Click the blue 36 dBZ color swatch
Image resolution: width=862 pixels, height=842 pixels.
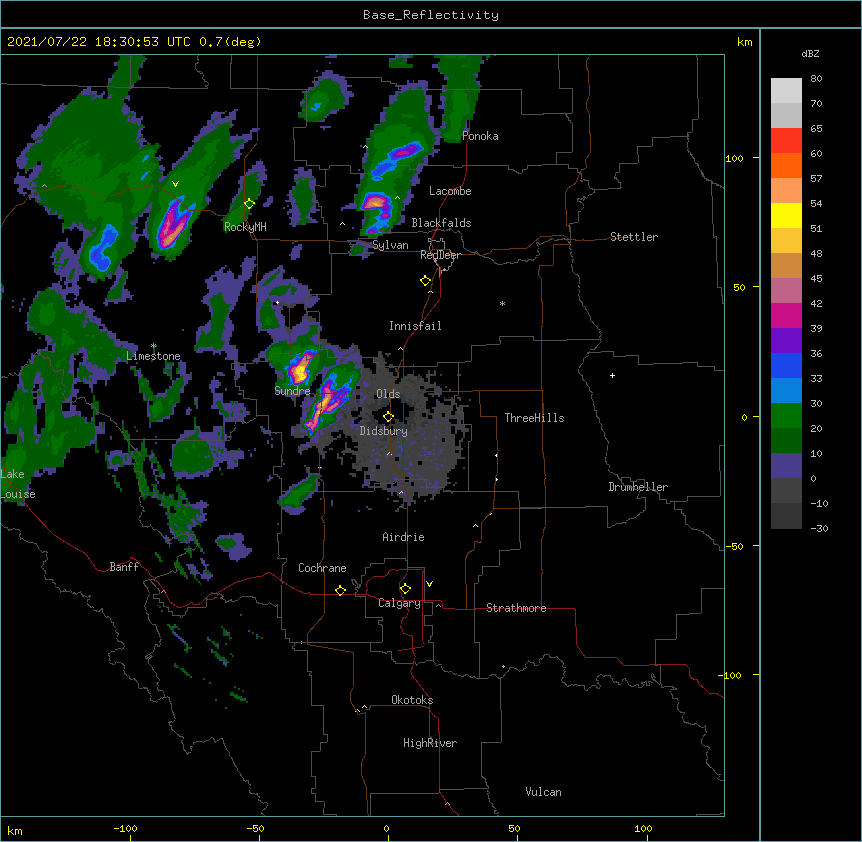pyautogui.click(x=786, y=365)
